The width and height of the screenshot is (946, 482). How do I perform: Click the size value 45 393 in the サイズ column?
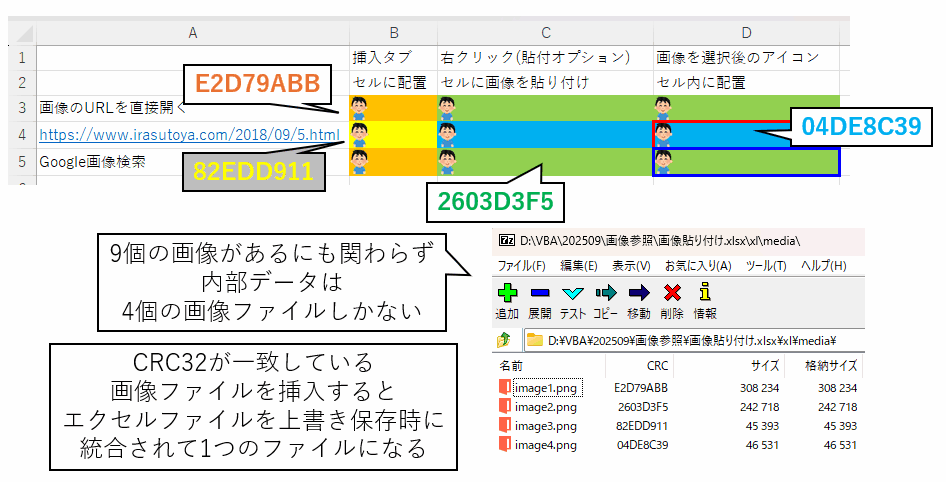(762, 425)
